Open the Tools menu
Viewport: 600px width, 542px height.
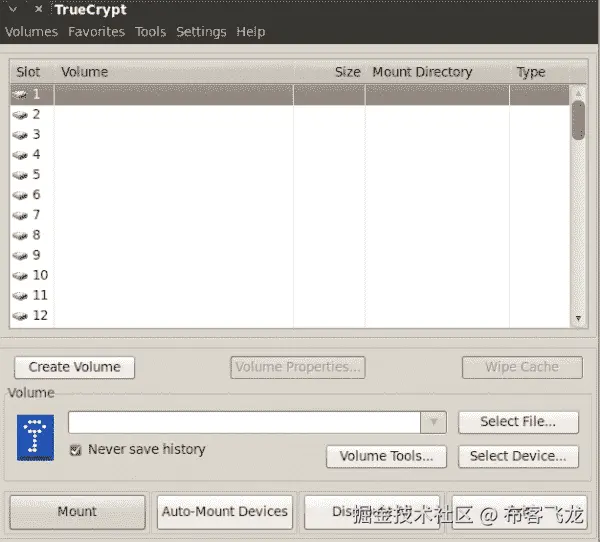tap(150, 32)
